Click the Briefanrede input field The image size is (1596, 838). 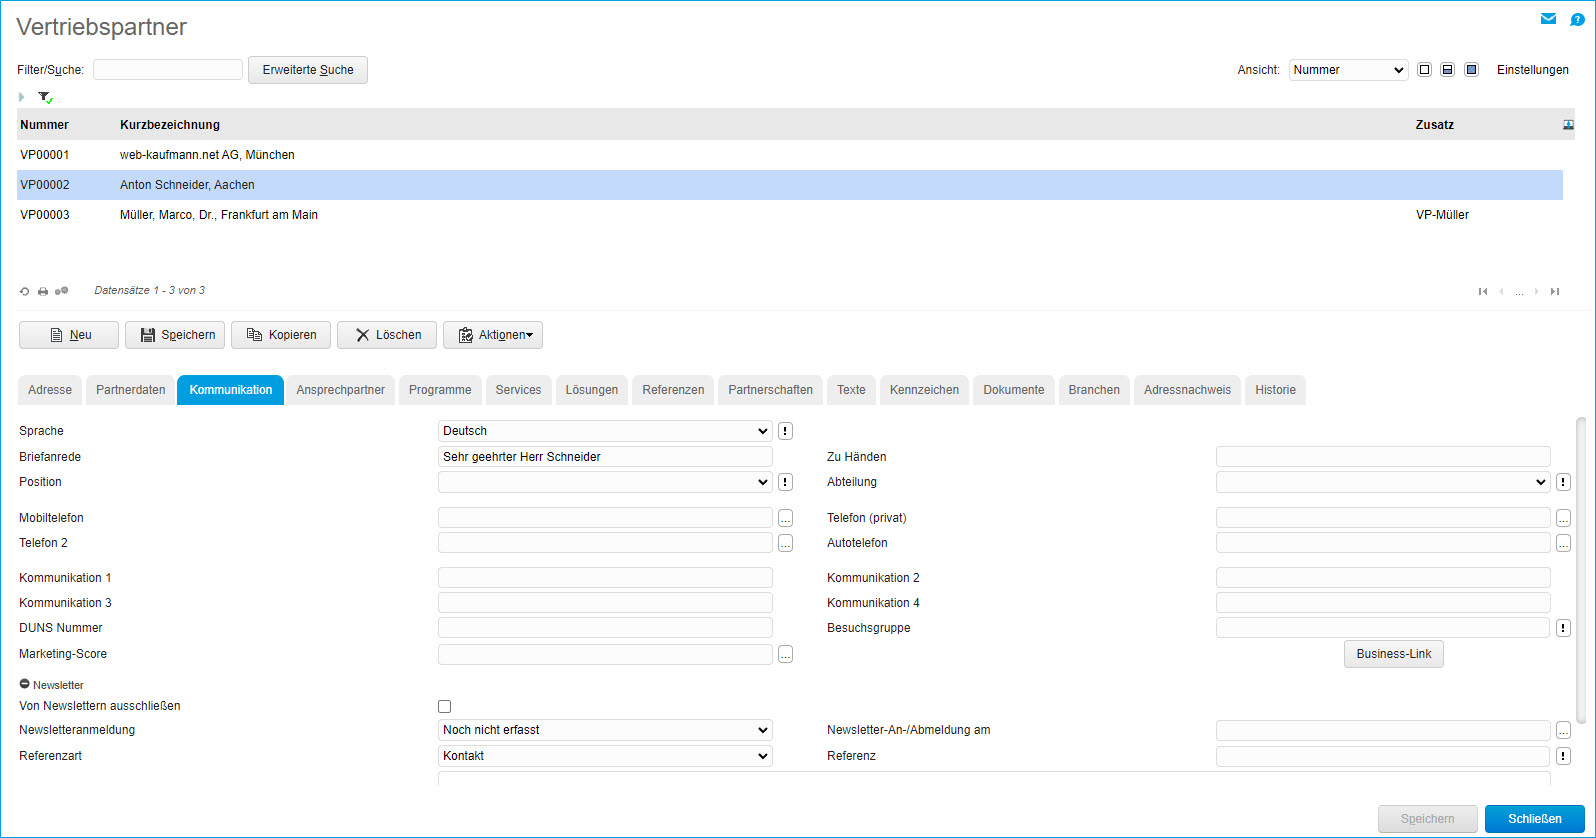tap(605, 457)
